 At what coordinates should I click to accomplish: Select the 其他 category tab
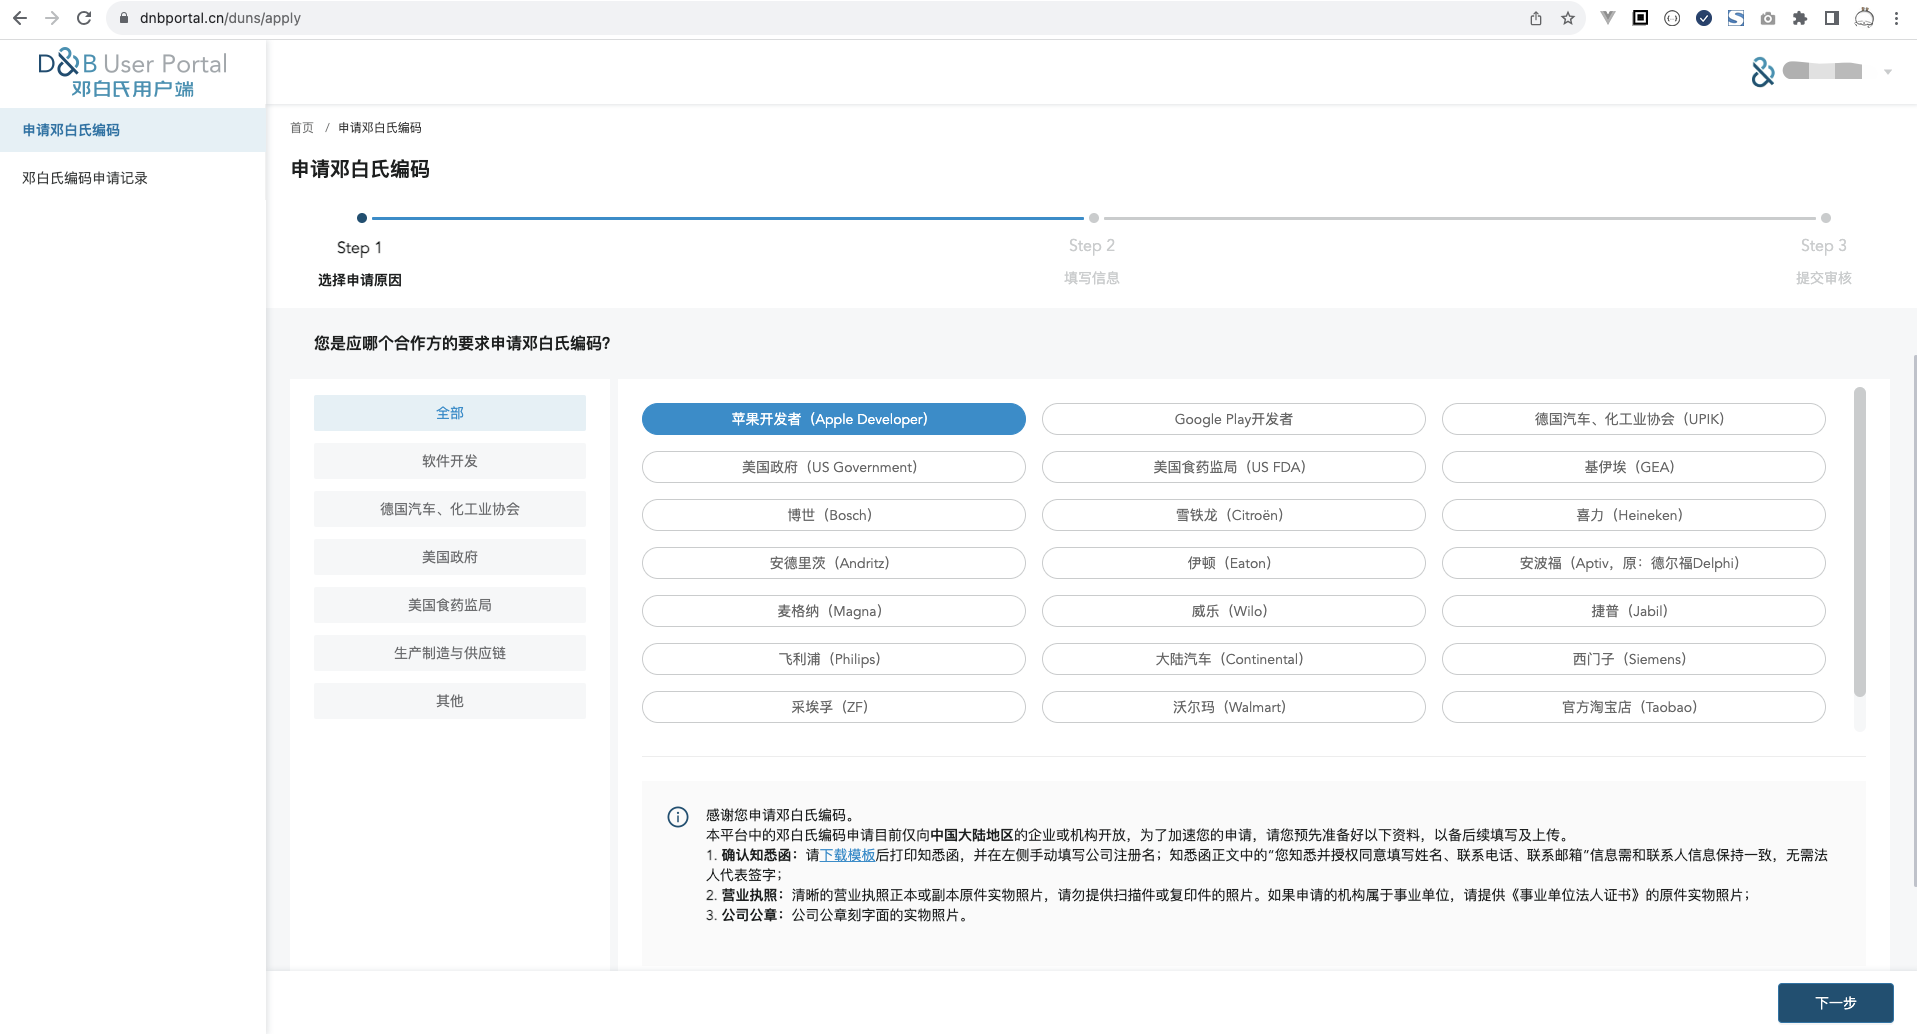pos(450,701)
